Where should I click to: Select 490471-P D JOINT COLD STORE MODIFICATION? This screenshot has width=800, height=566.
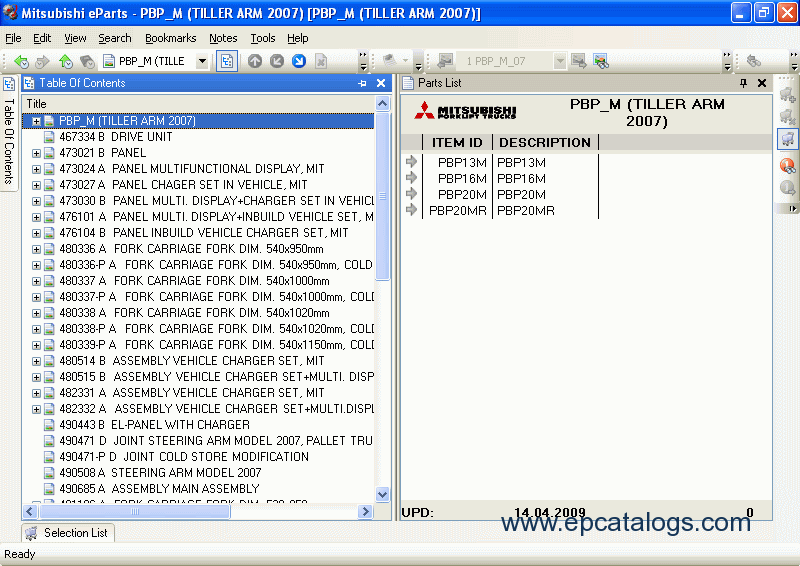click(x=184, y=457)
